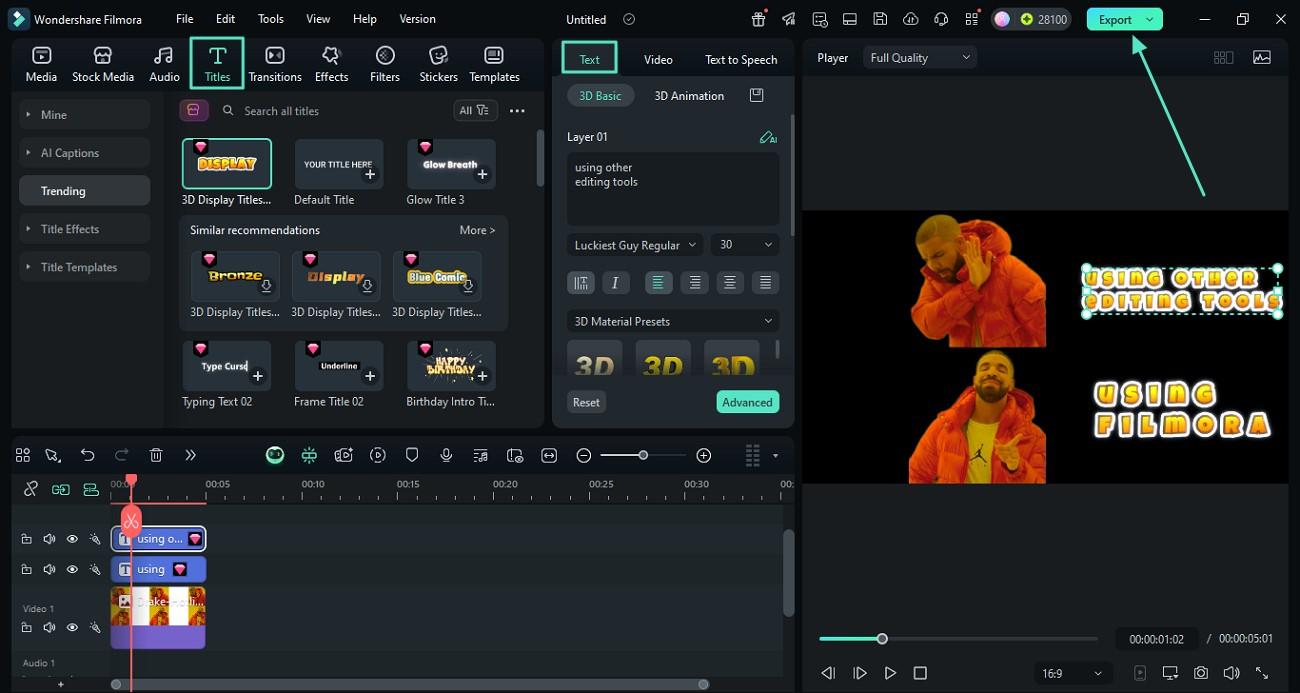Open the scopes waveform icon in player

tap(1262, 58)
